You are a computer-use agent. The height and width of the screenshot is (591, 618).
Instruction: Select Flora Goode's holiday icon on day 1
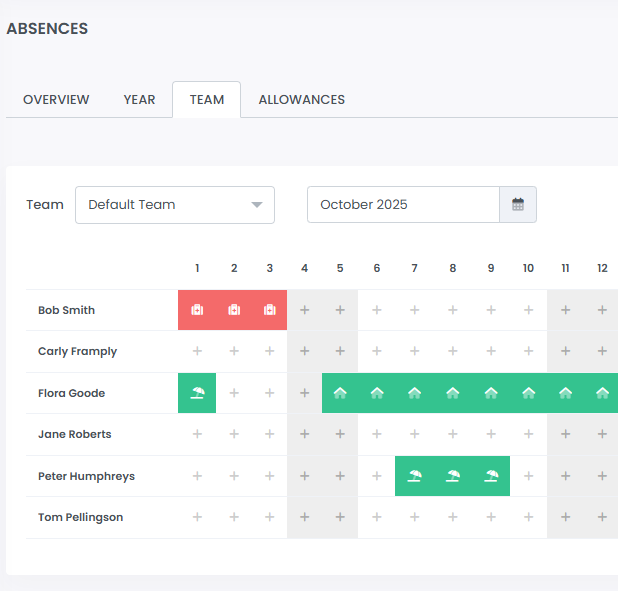(x=197, y=393)
